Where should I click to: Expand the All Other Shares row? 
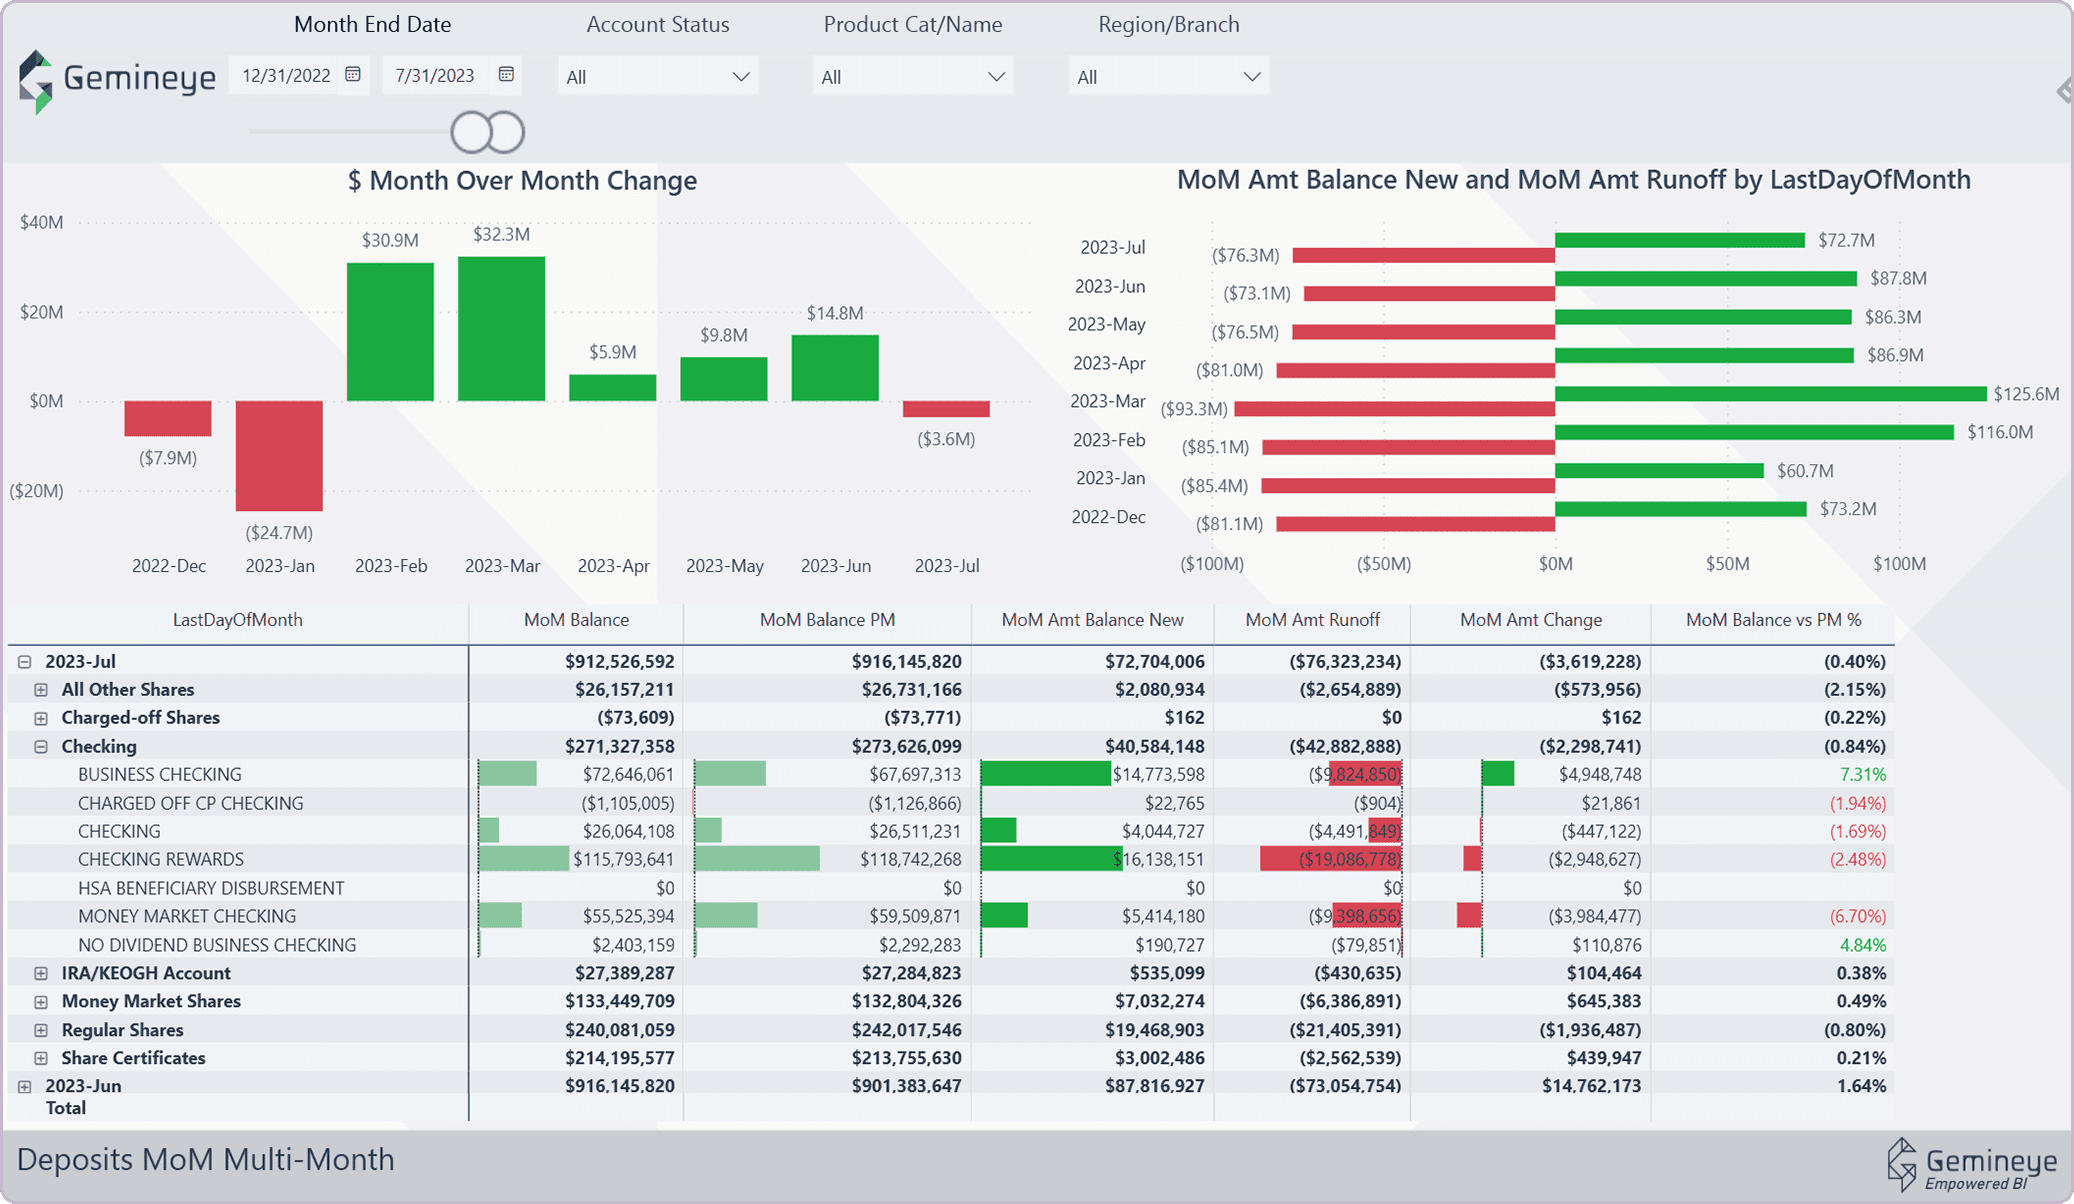[41, 690]
